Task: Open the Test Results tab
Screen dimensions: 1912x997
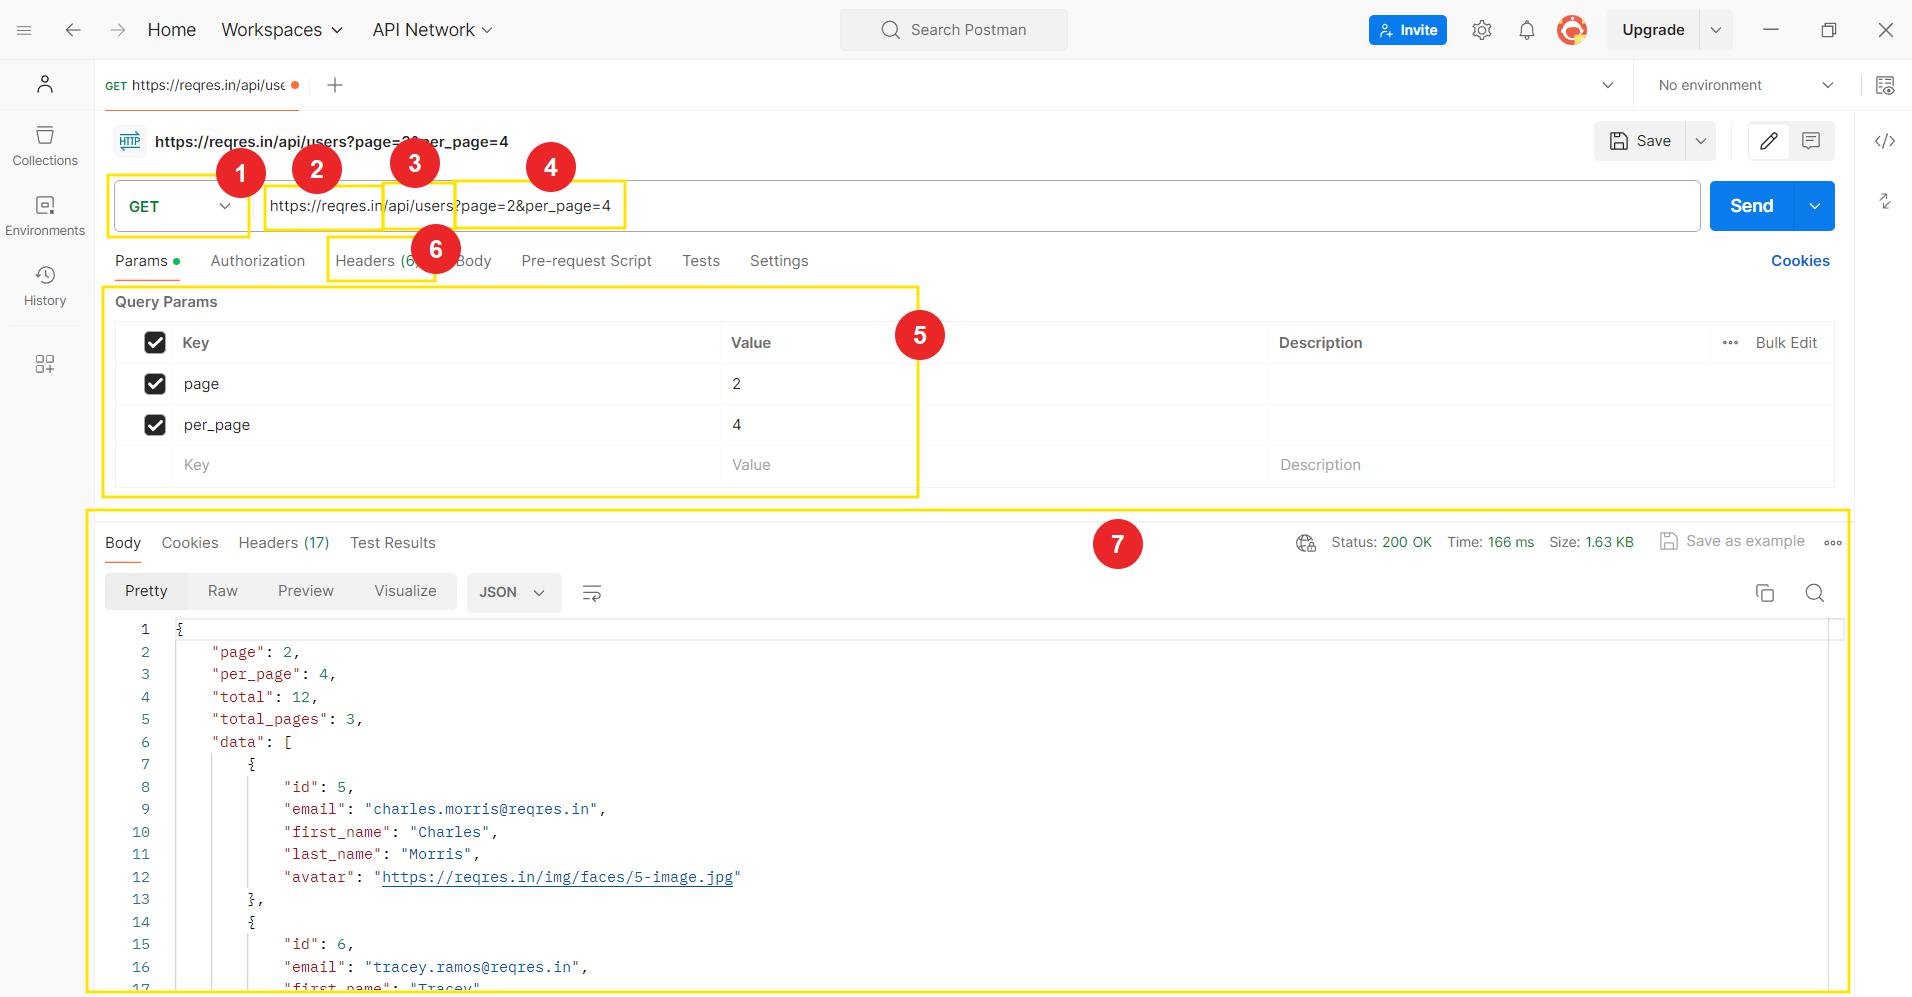Action: point(393,543)
